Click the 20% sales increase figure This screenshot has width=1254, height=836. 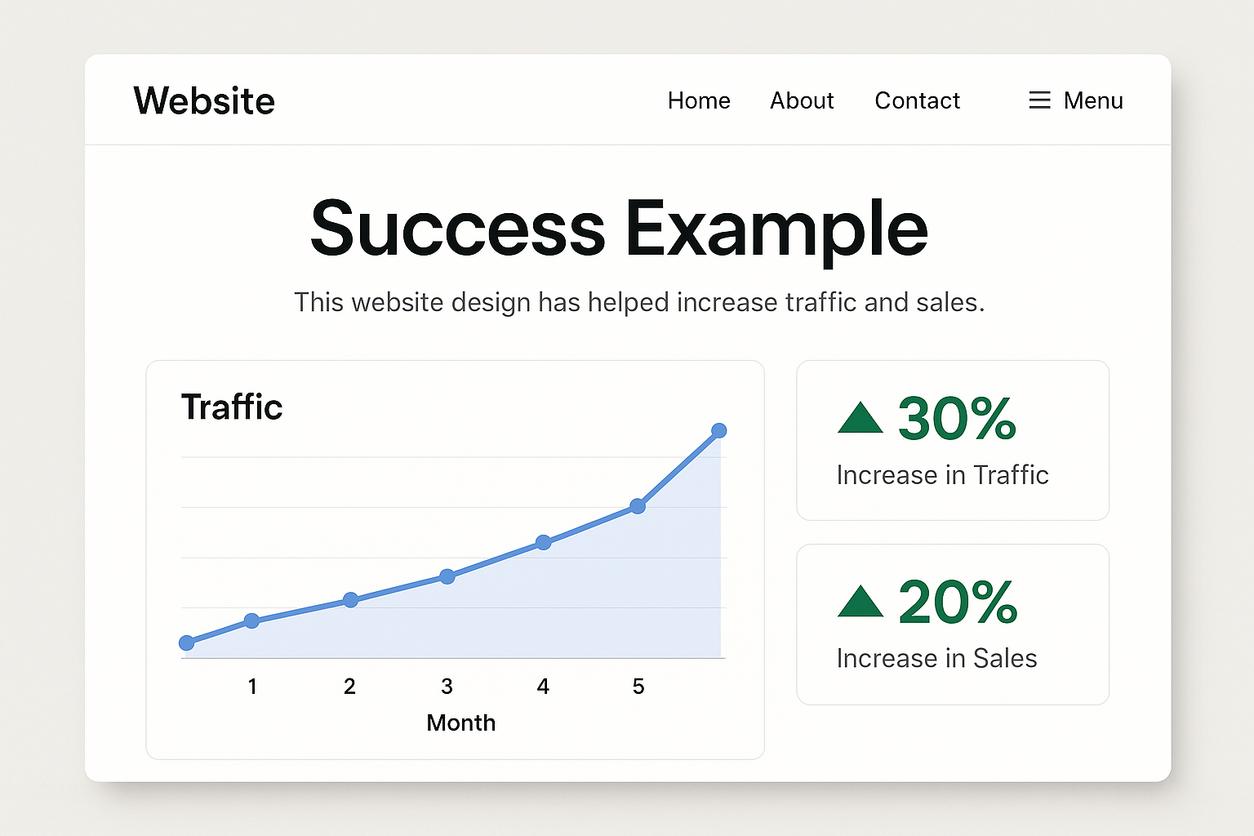tap(957, 602)
